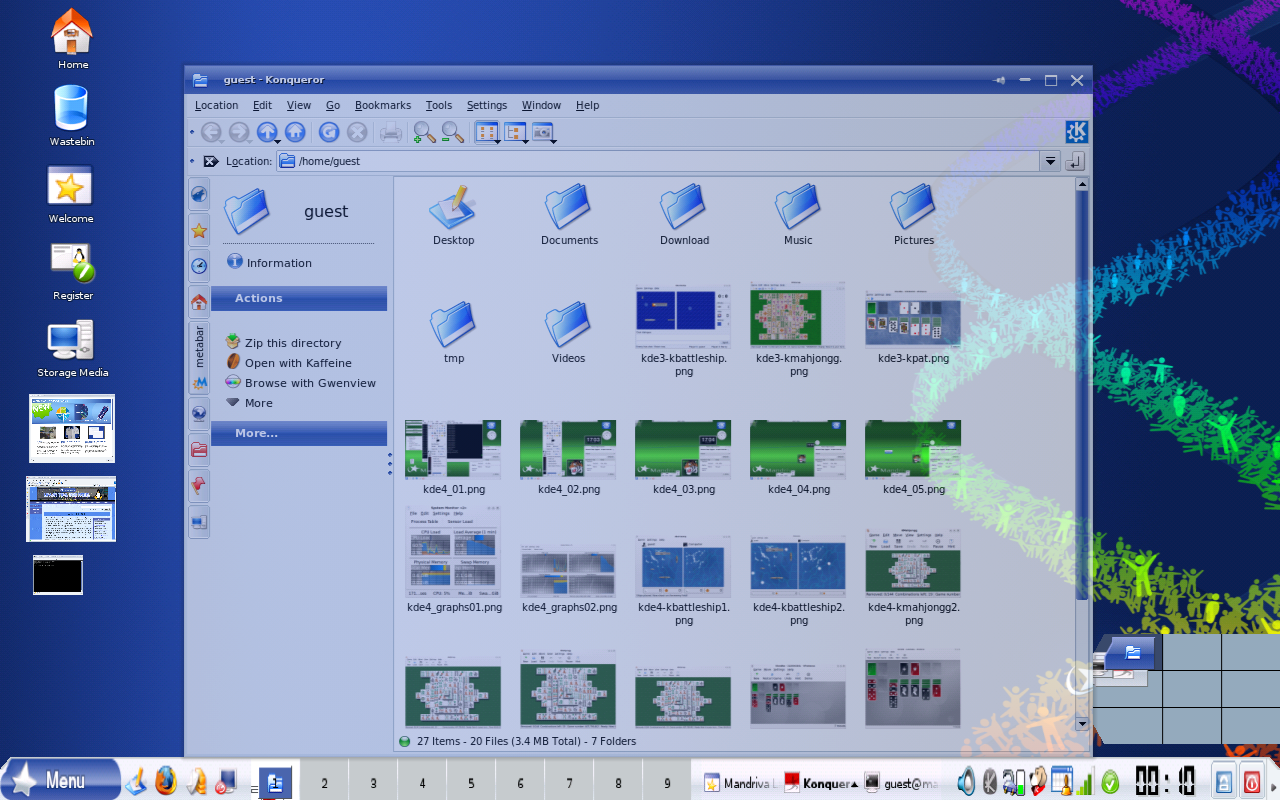The width and height of the screenshot is (1280, 800).
Task: Click the red logout button in panel
Action: tap(1252, 780)
